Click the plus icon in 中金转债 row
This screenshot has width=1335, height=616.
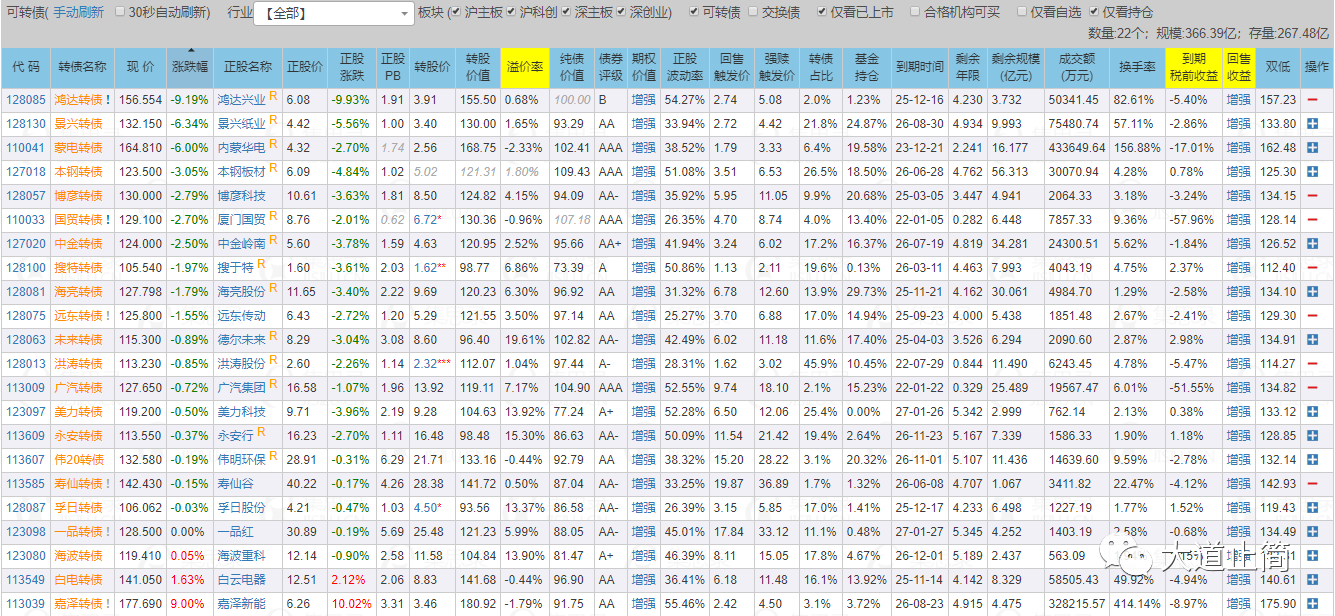click(1312, 244)
